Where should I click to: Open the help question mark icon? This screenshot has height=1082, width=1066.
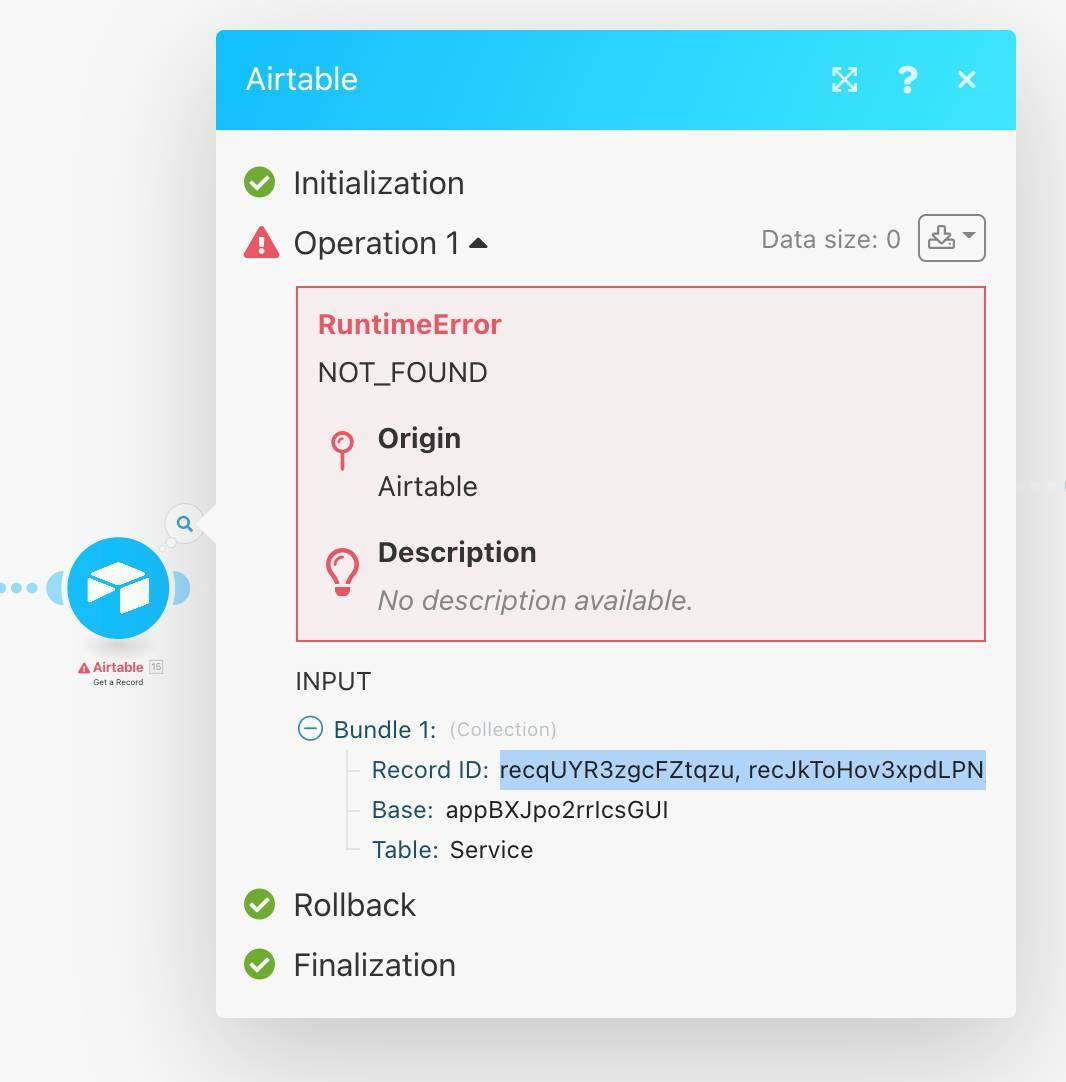907,80
